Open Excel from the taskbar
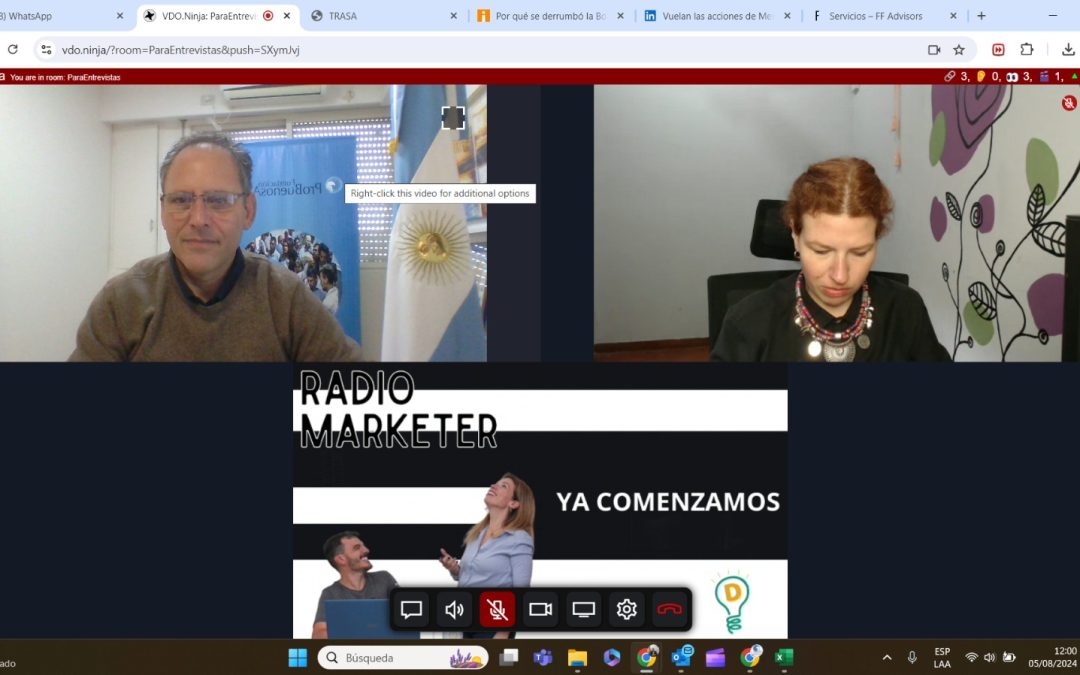The height and width of the screenshot is (675, 1080). pyautogui.click(x=784, y=658)
